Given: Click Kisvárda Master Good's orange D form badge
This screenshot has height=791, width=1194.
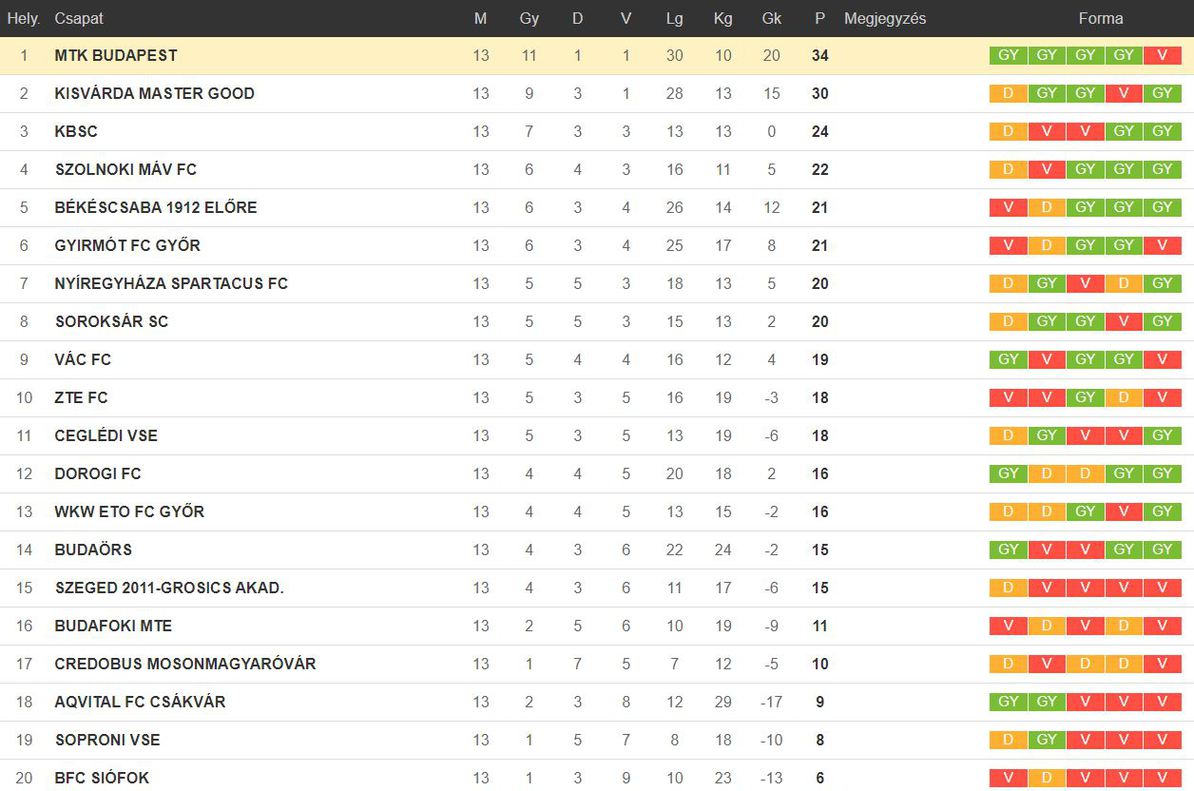Looking at the screenshot, I should click(x=1008, y=94).
